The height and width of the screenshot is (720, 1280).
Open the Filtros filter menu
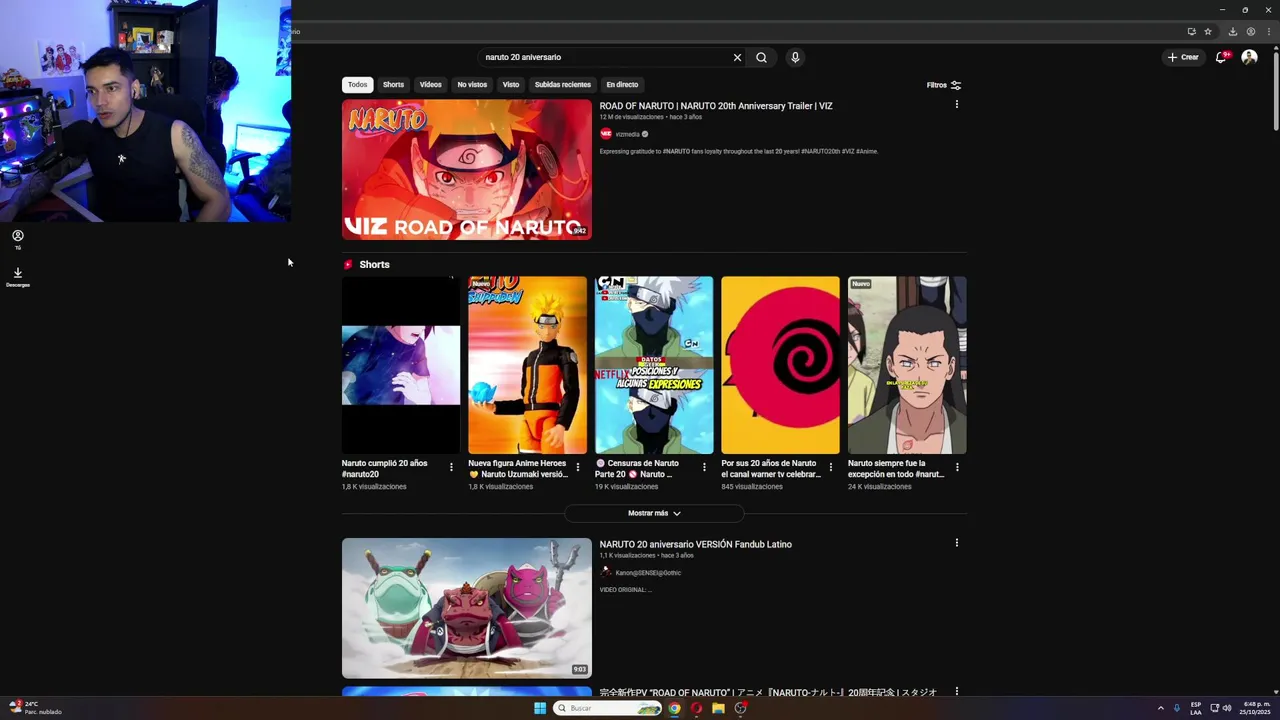(944, 85)
